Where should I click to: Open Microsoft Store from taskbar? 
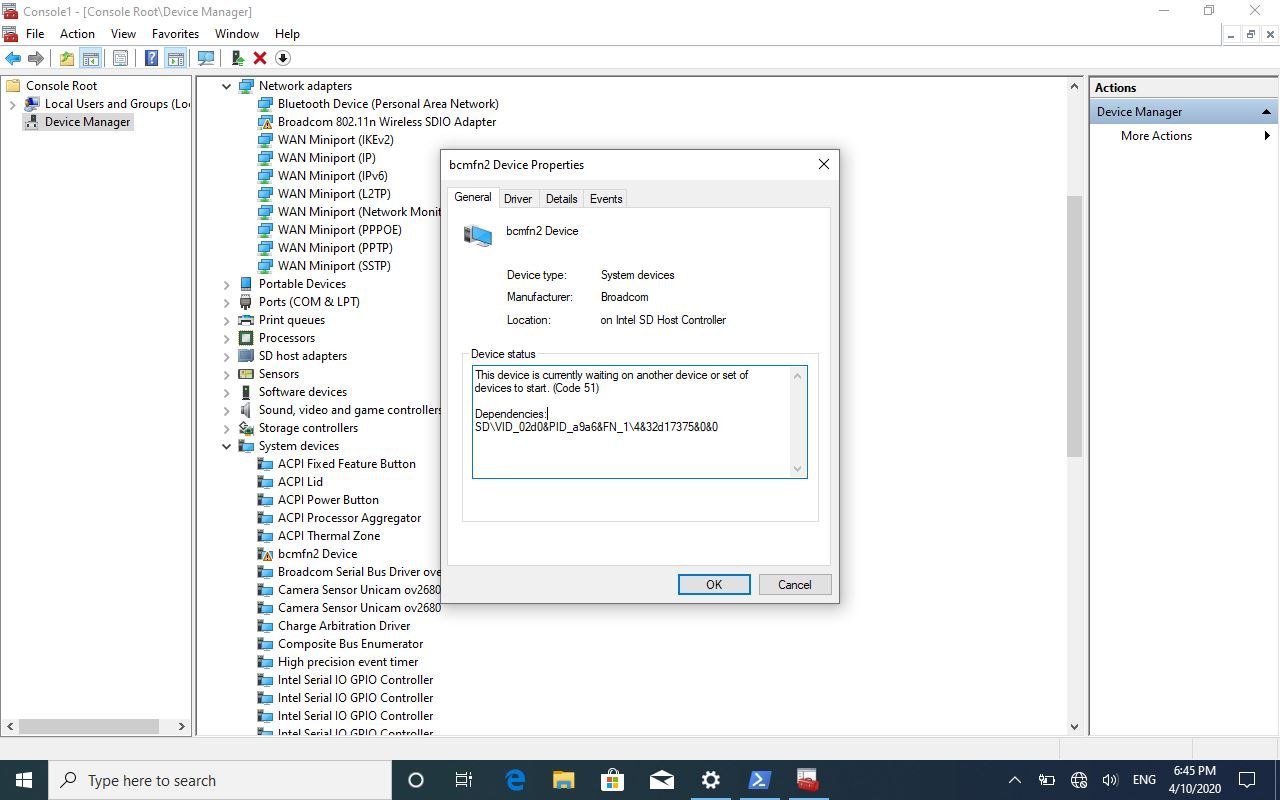click(612, 780)
